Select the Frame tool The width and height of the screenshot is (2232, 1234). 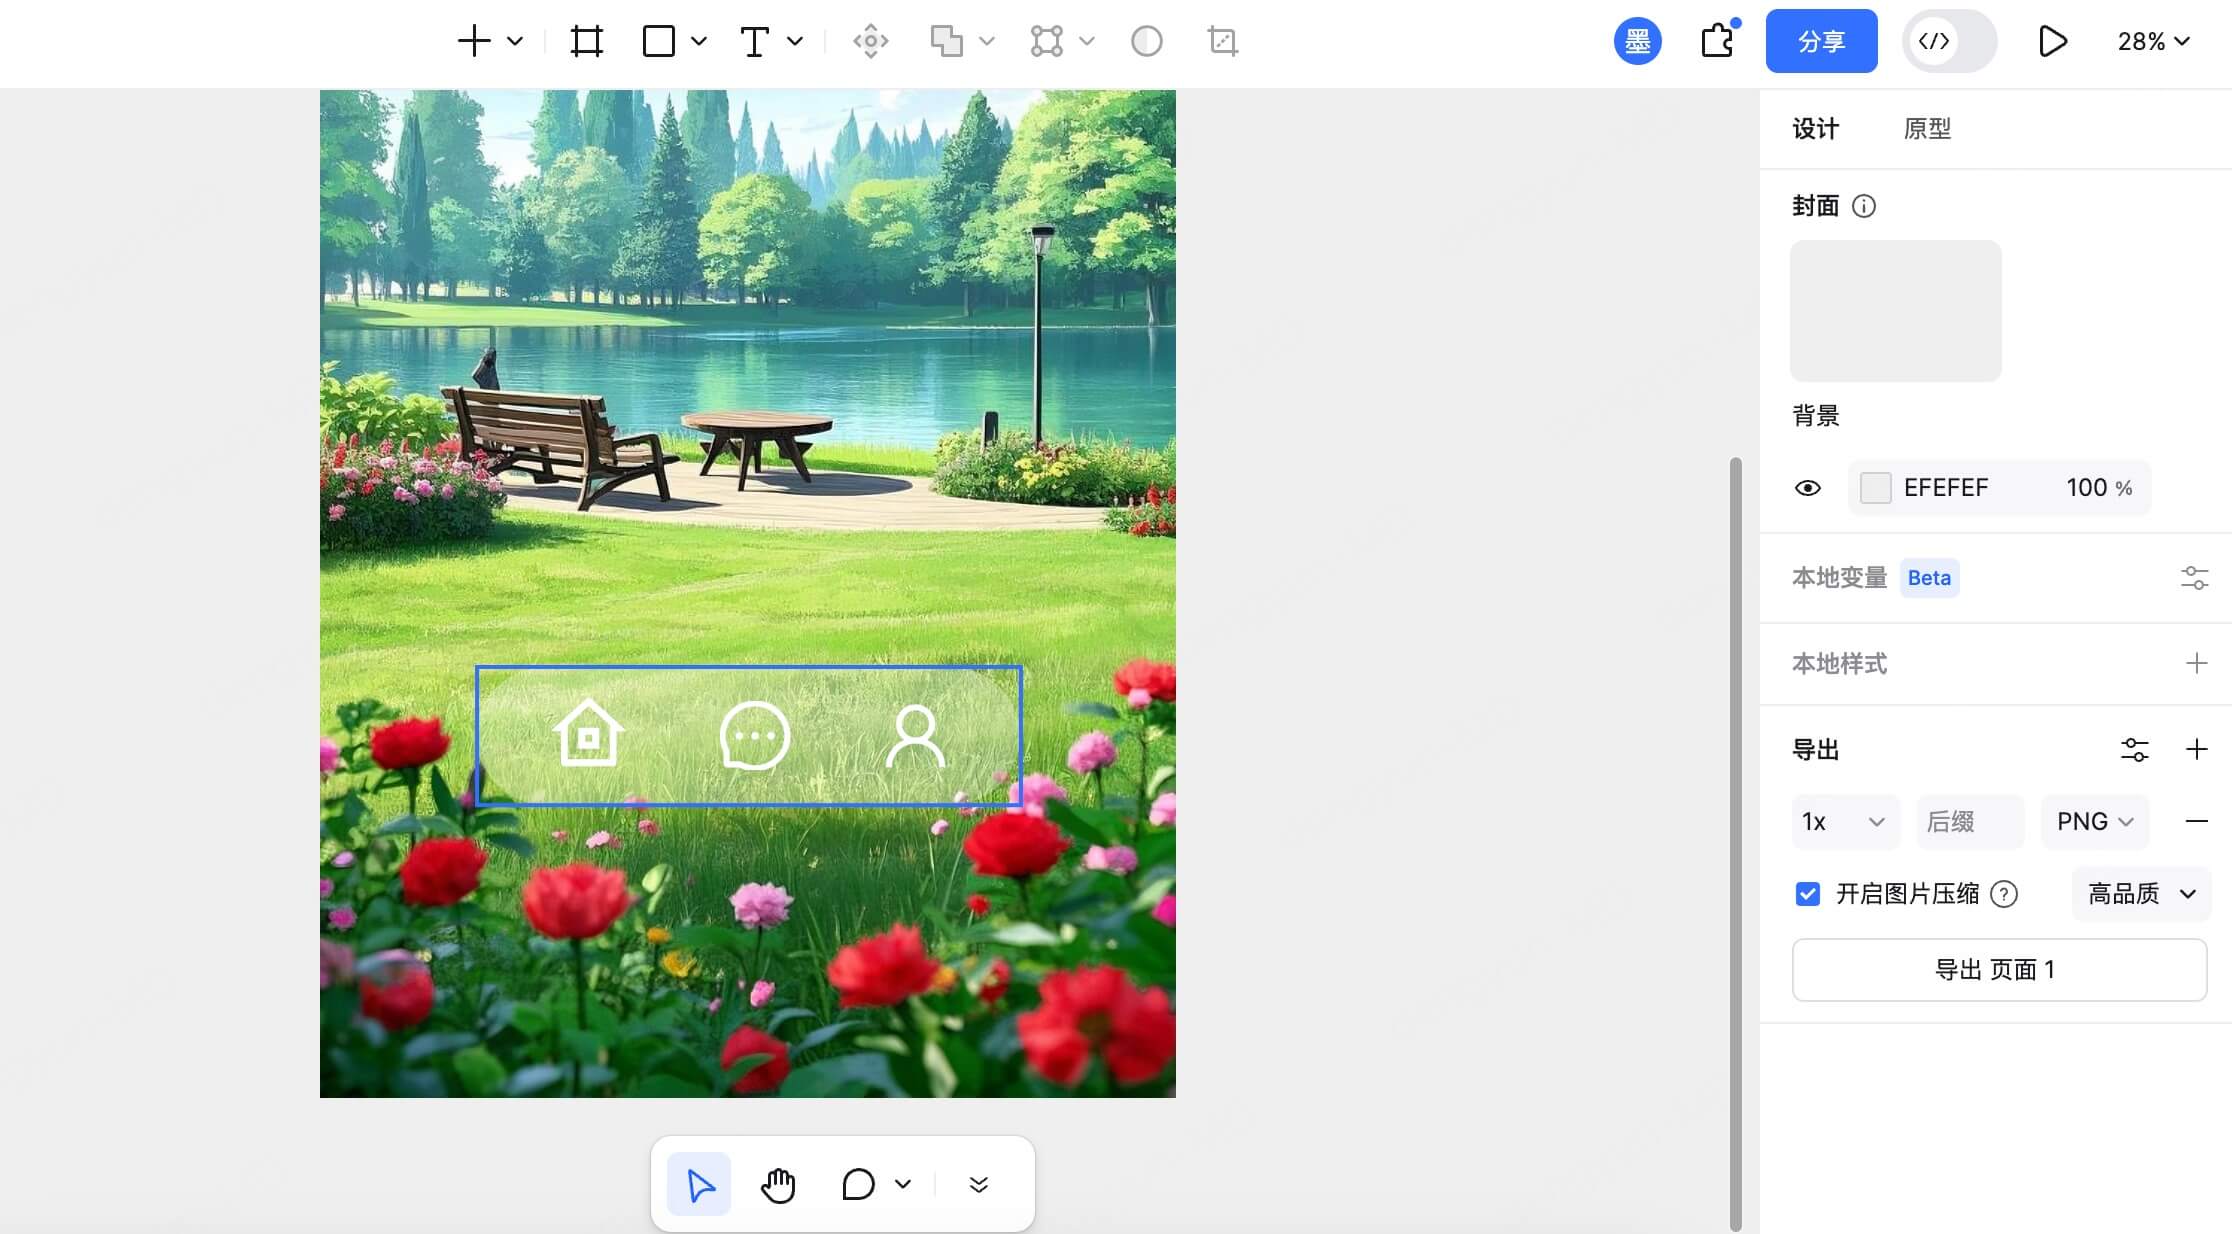click(x=586, y=41)
